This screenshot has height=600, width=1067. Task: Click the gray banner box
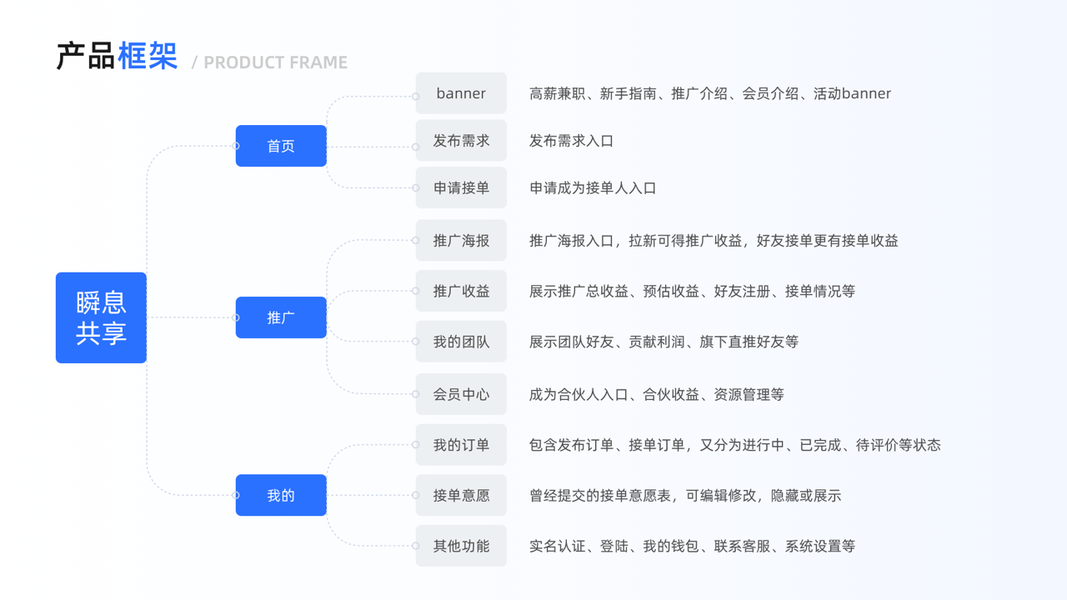coord(461,93)
